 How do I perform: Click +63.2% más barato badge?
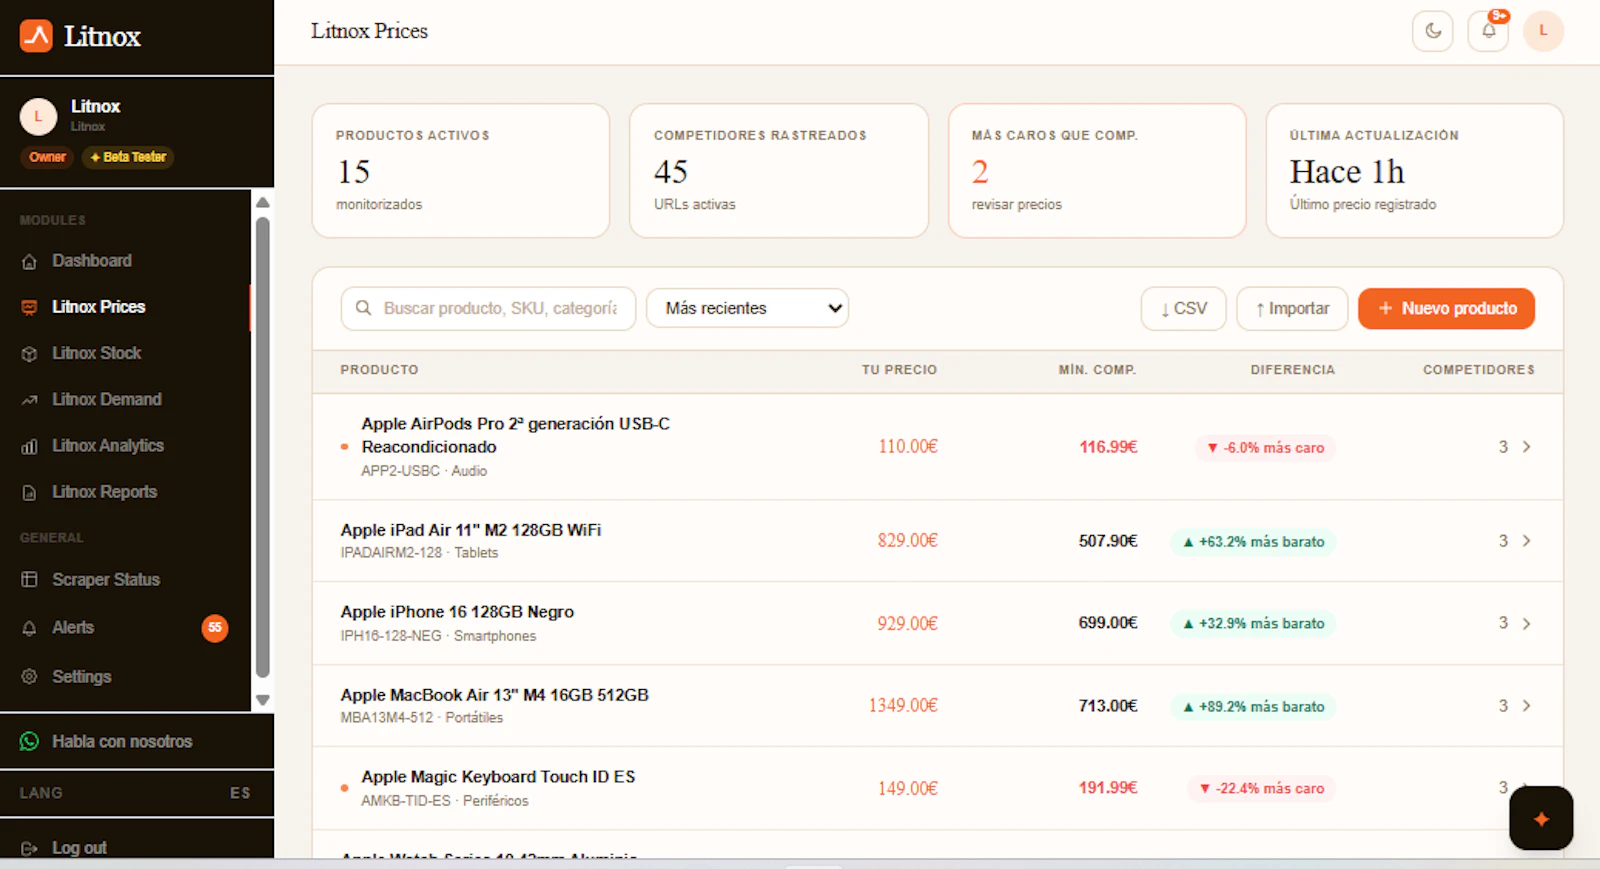pyautogui.click(x=1253, y=542)
